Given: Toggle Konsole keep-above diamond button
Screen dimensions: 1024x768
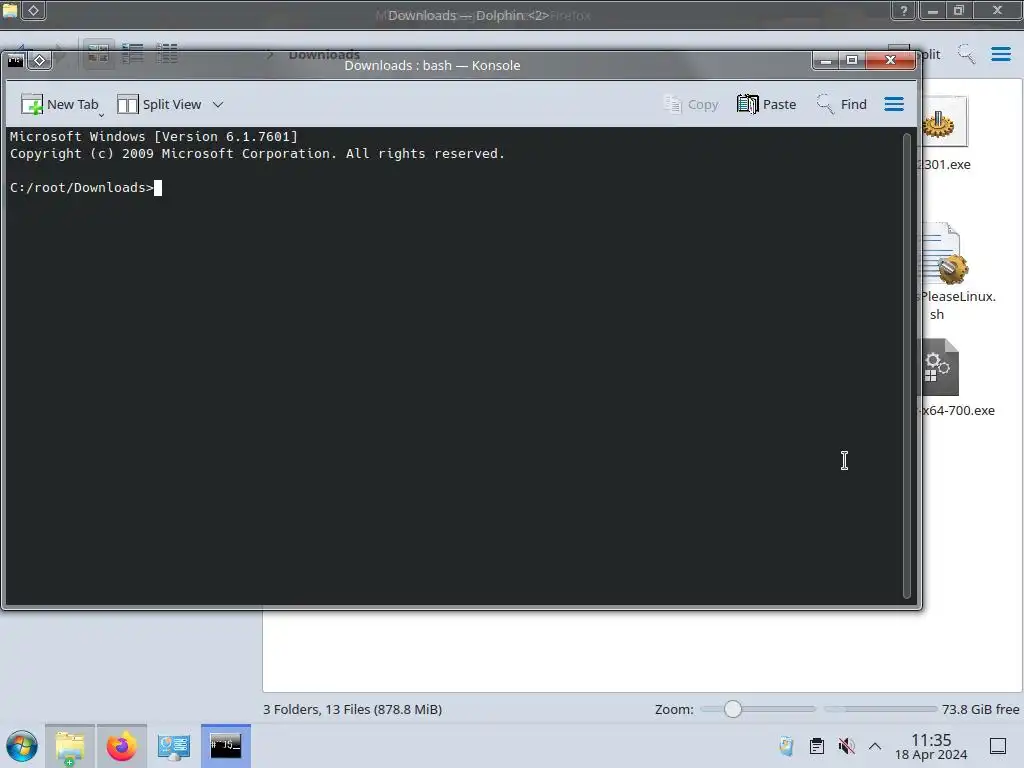Looking at the screenshot, I should [x=39, y=61].
